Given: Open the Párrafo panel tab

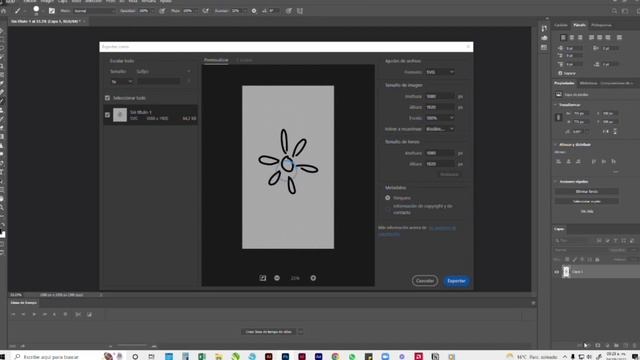Looking at the screenshot, I should click(x=579, y=25).
